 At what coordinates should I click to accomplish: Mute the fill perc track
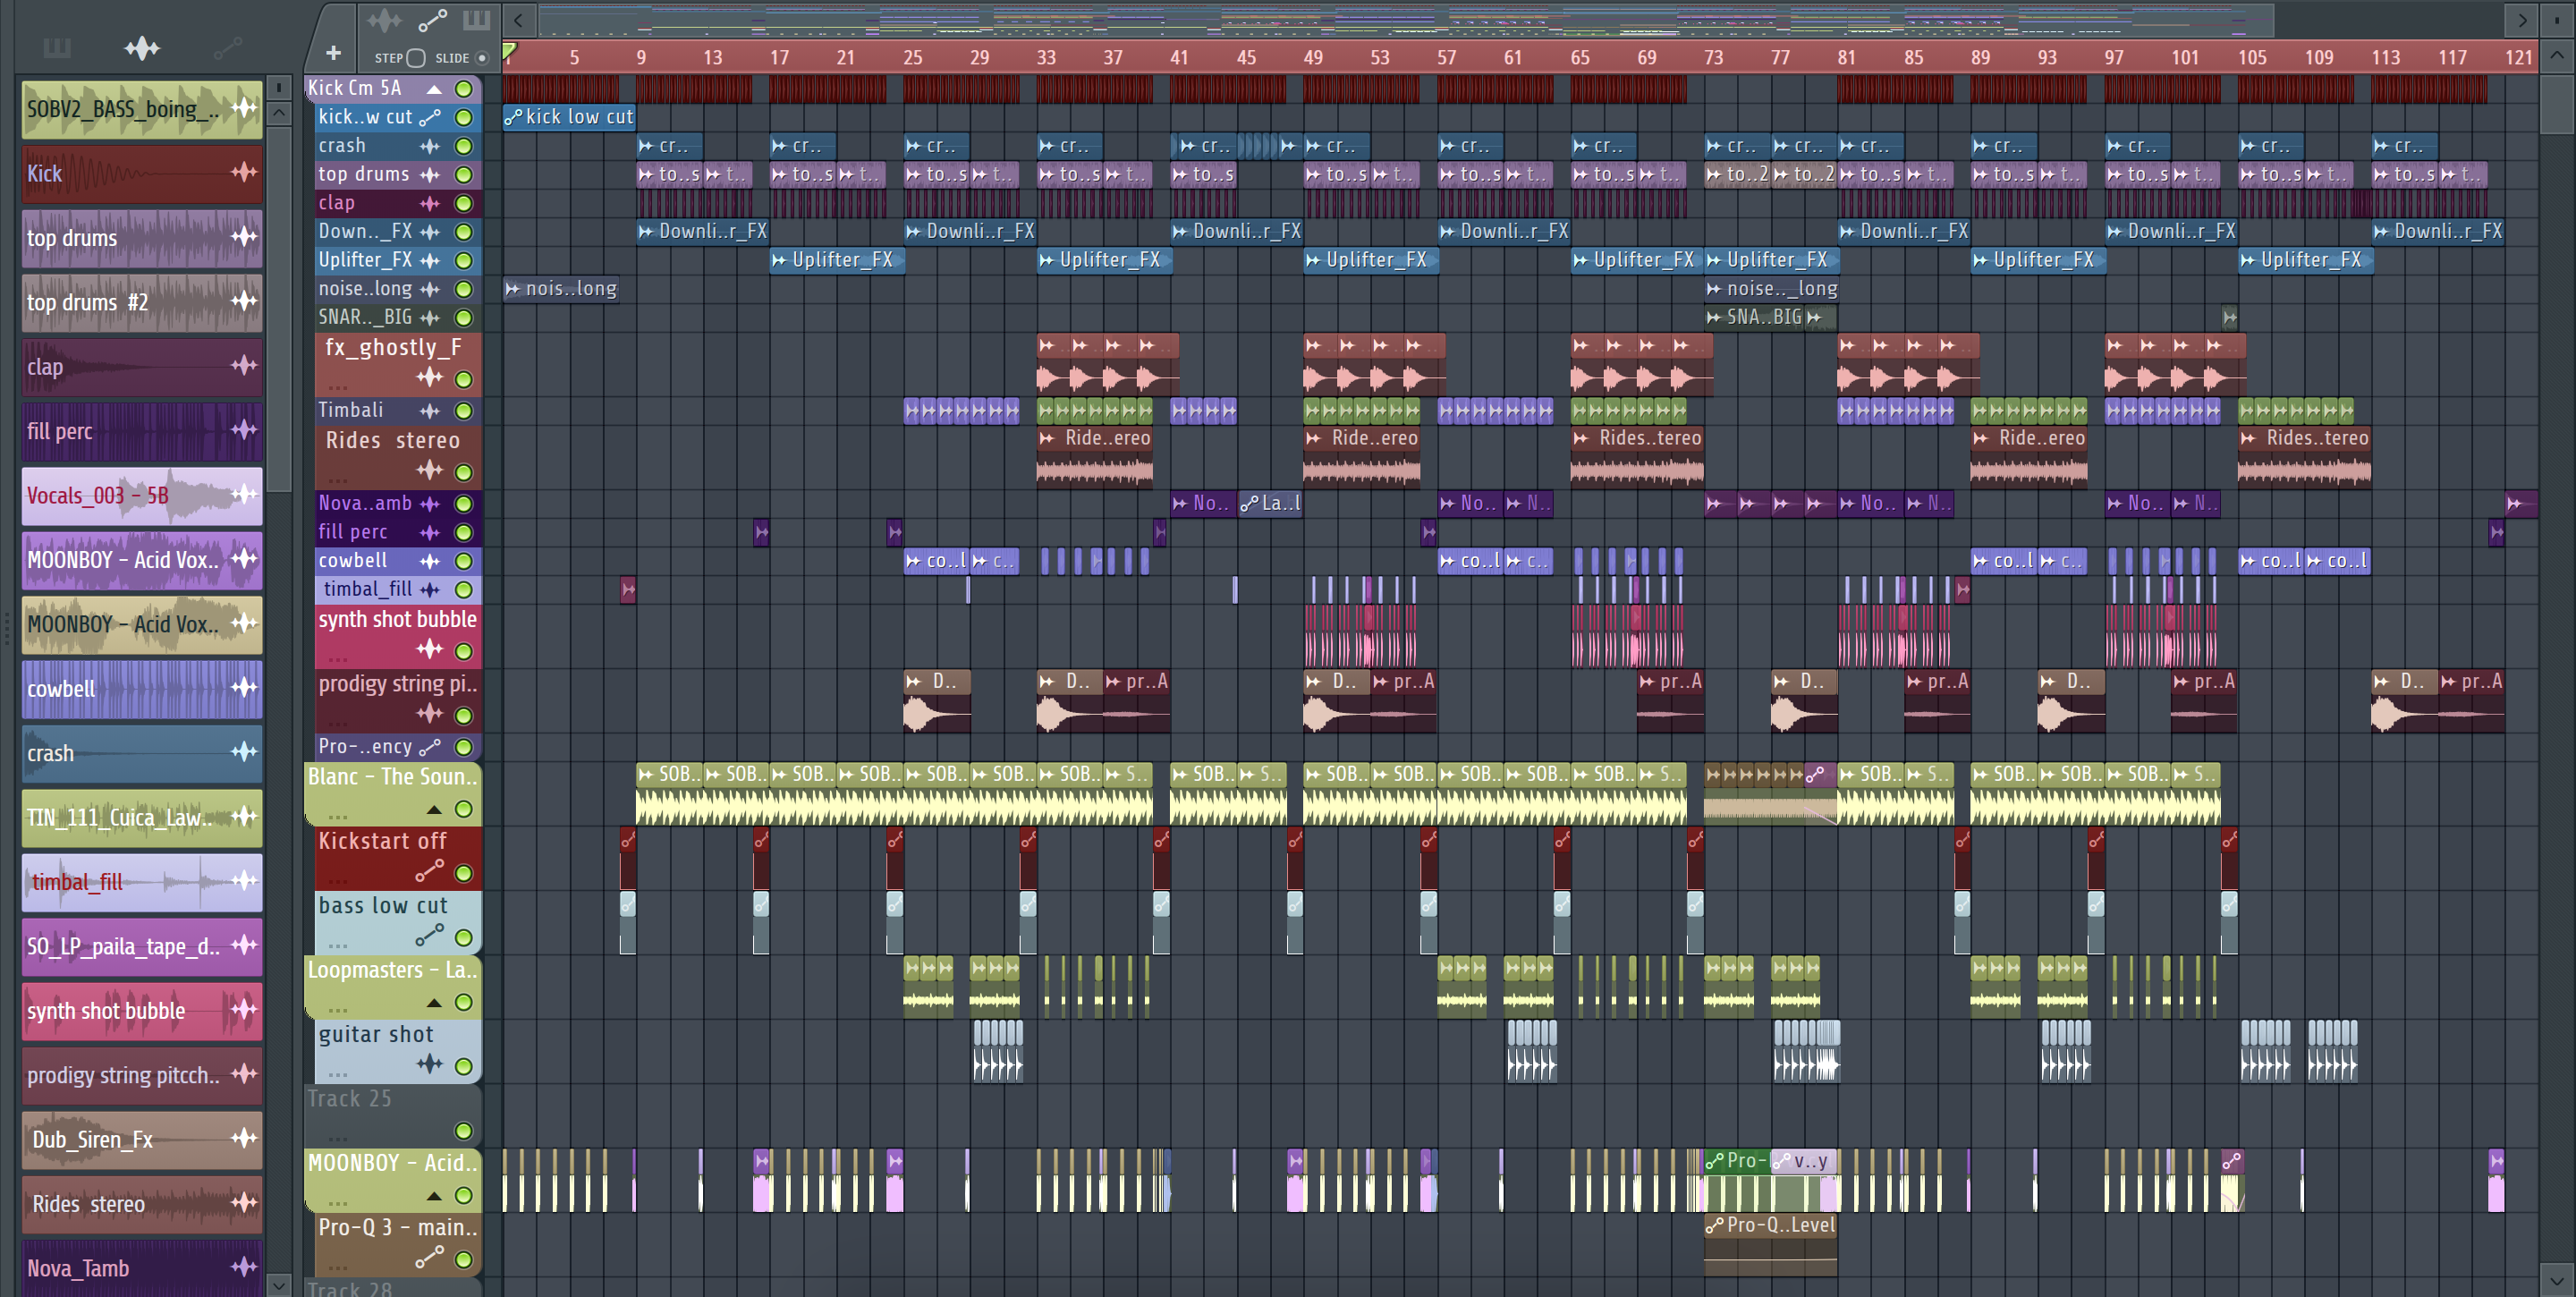464,532
